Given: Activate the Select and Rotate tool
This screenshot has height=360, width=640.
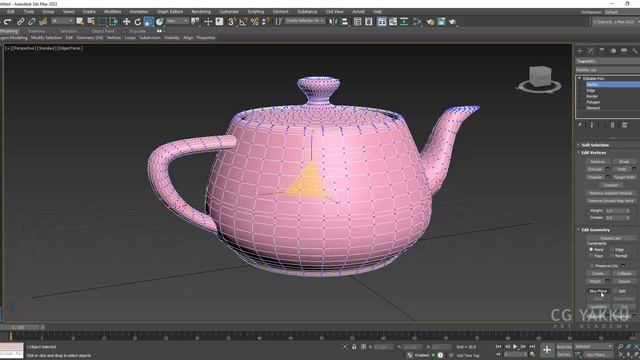Looking at the screenshot, I should [138, 22].
